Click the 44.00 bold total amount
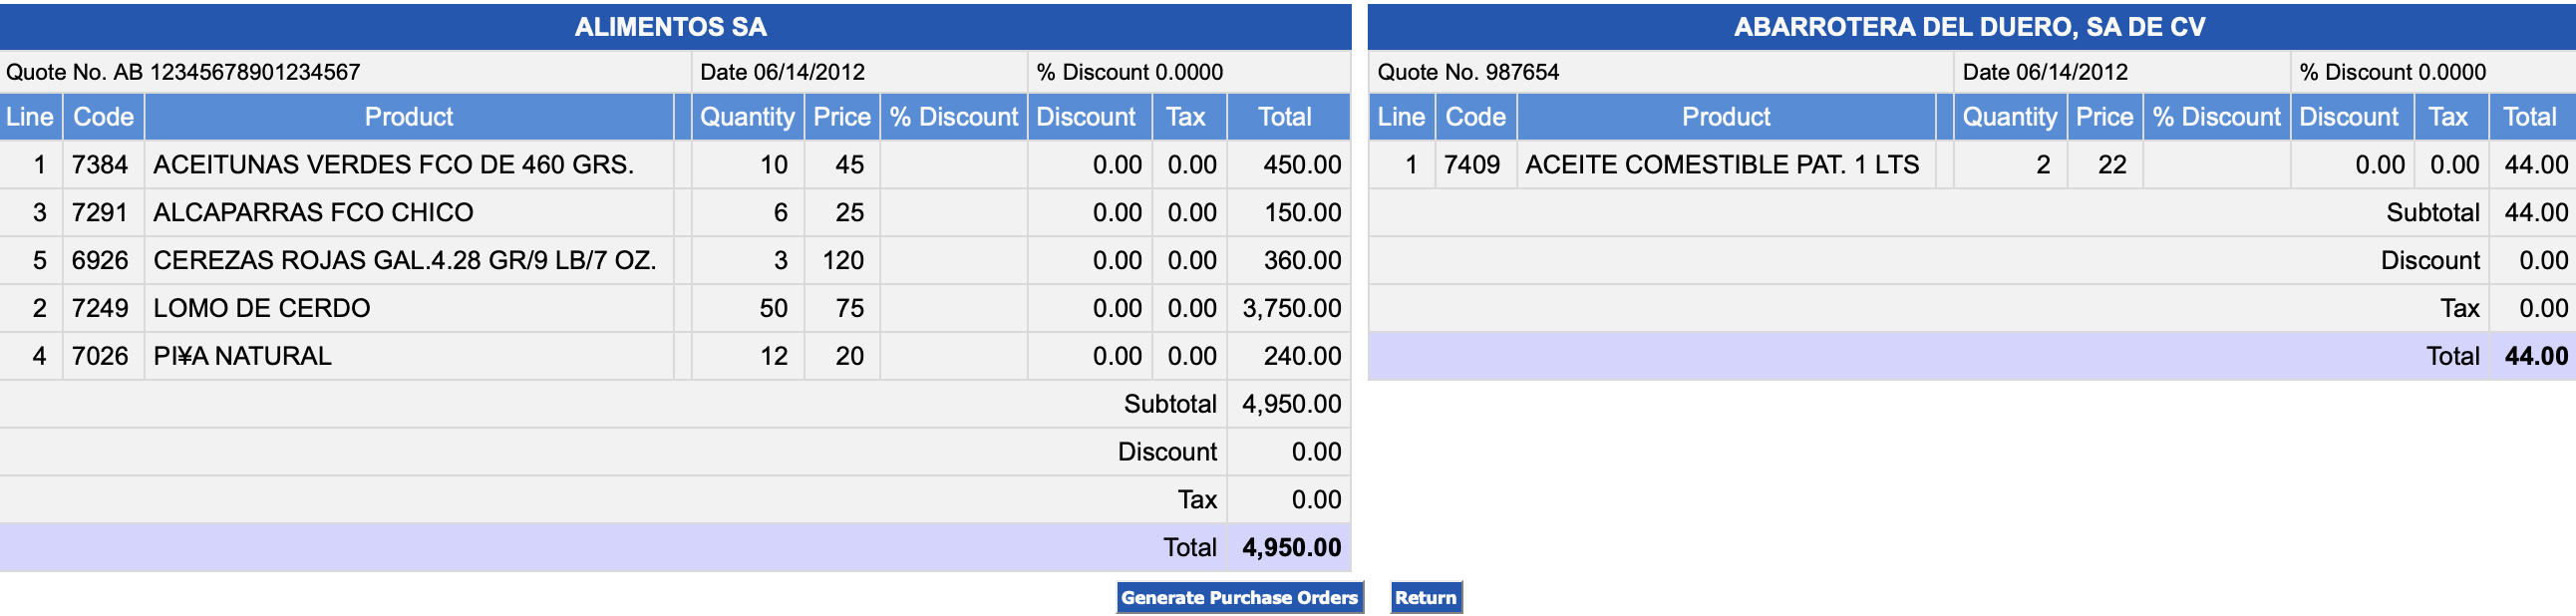The height and width of the screenshot is (616, 2576). [x=2535, y=356]
